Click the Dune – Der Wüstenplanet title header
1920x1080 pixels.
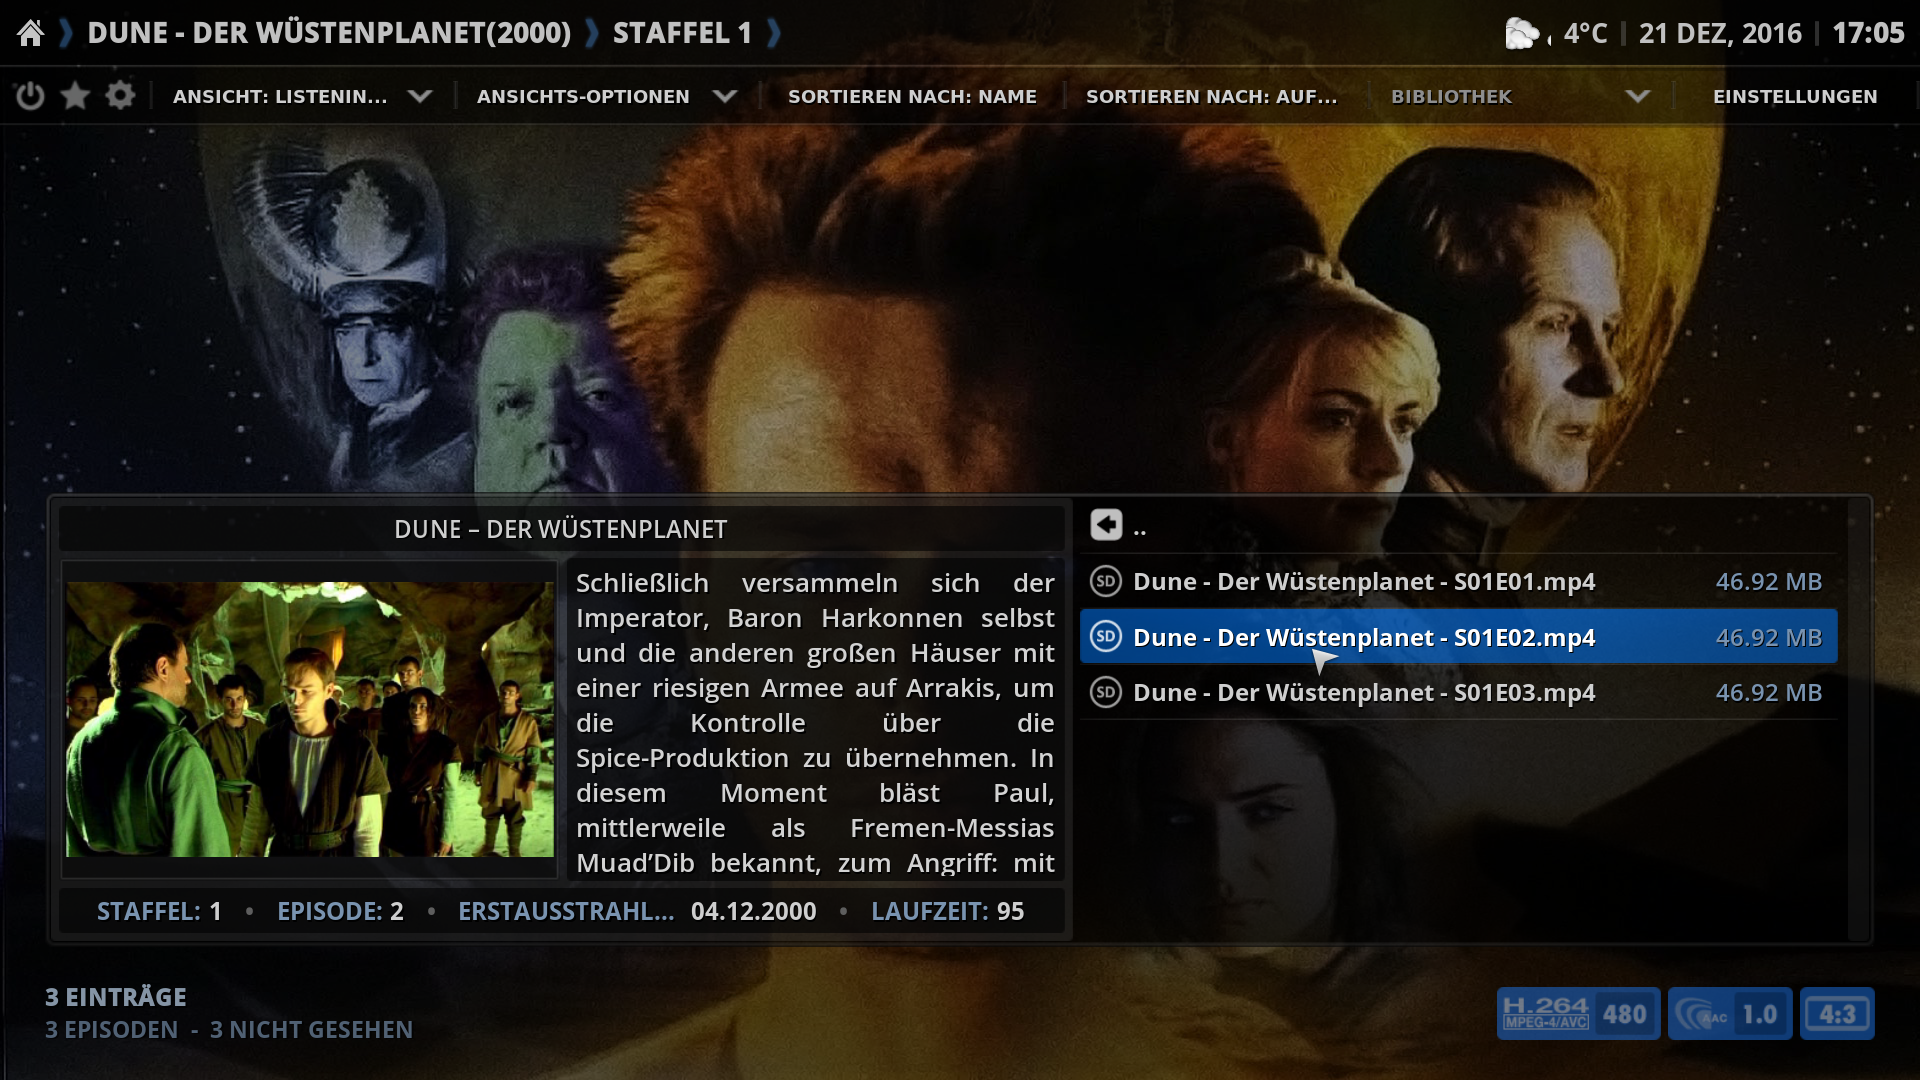pyautogui.click(x=561, y=529)
